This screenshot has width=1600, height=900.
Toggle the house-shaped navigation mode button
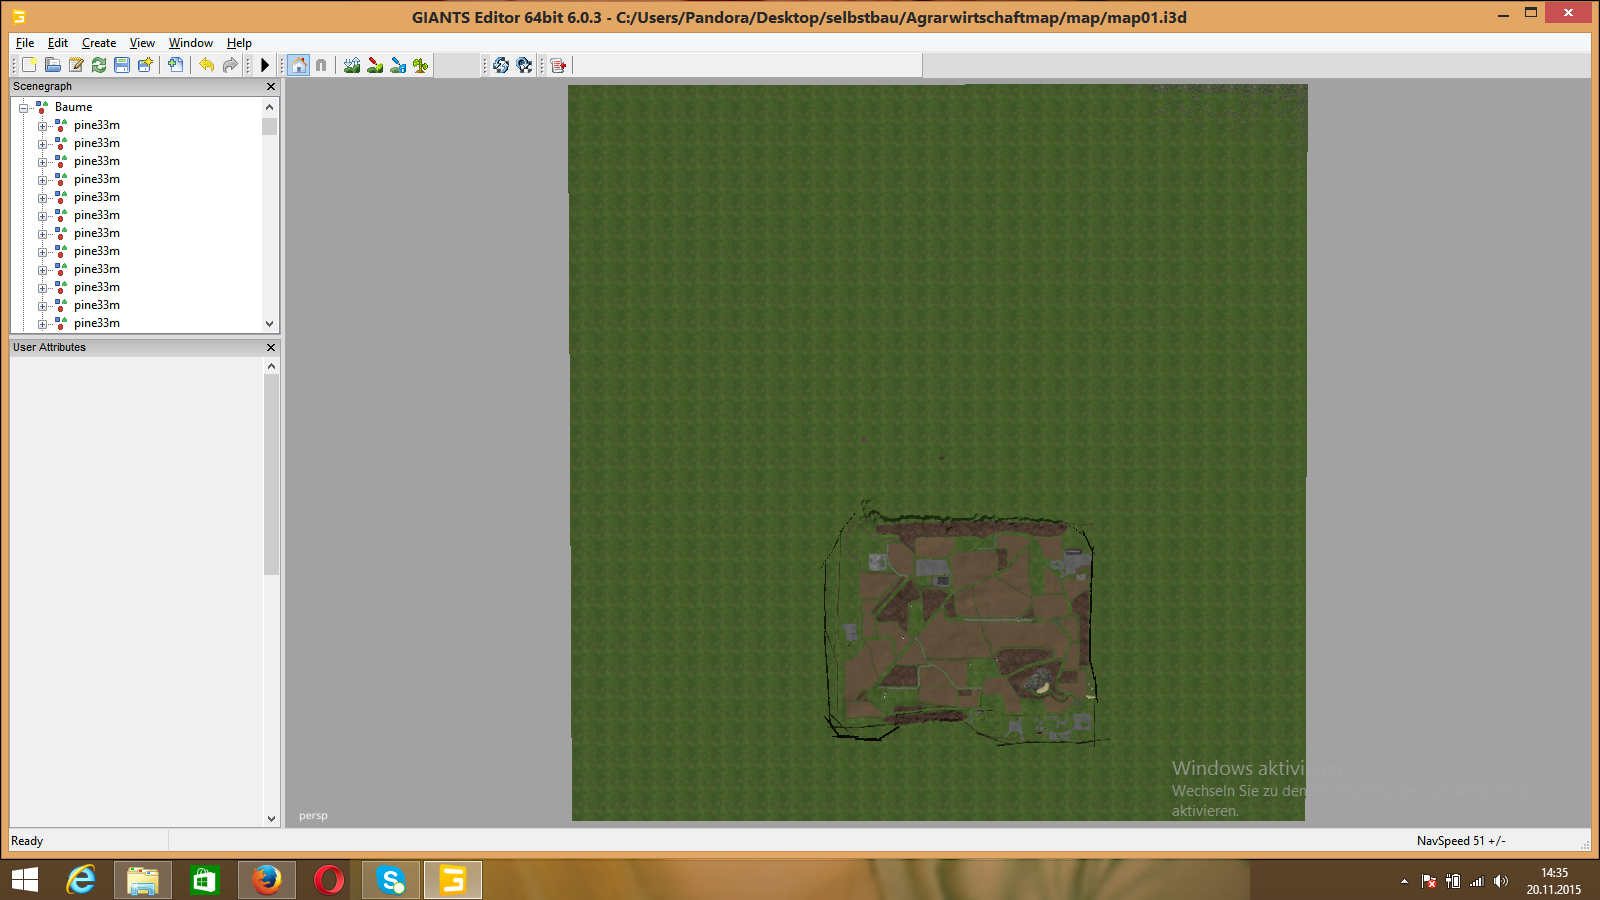[298, 65]
